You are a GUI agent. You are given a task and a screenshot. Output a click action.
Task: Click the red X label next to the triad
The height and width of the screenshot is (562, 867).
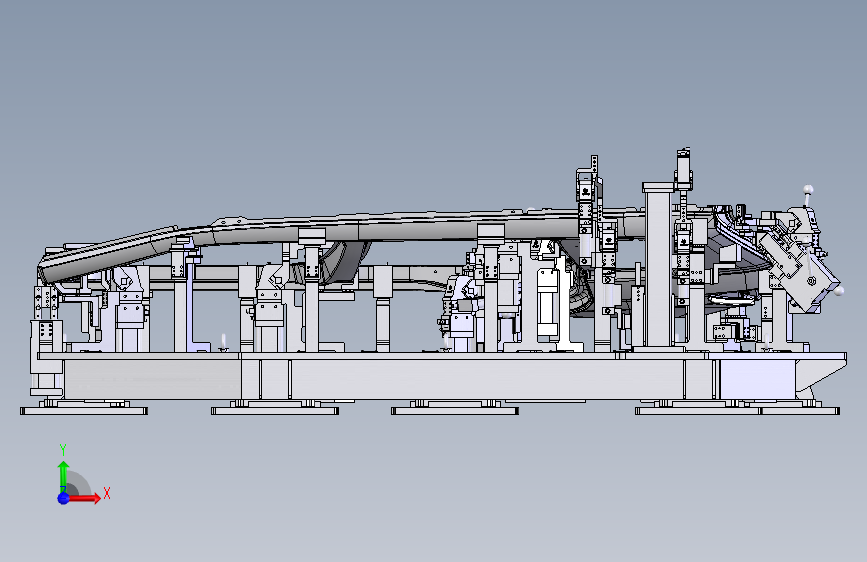107,493
